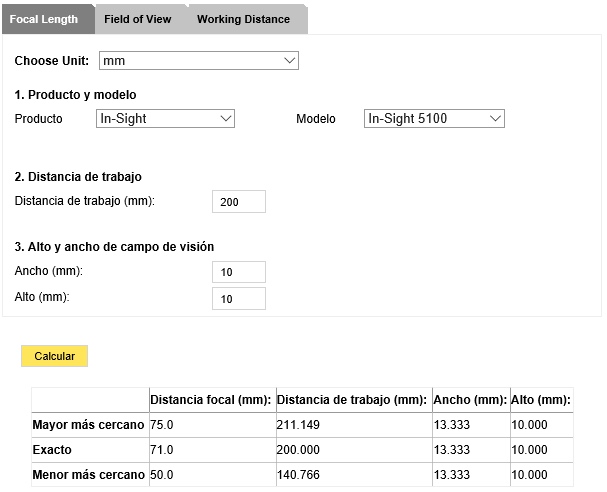607x492 pixels.
Task: Open the Modelo dropdown showing In-Sight 5100
Action: (434, 119)
